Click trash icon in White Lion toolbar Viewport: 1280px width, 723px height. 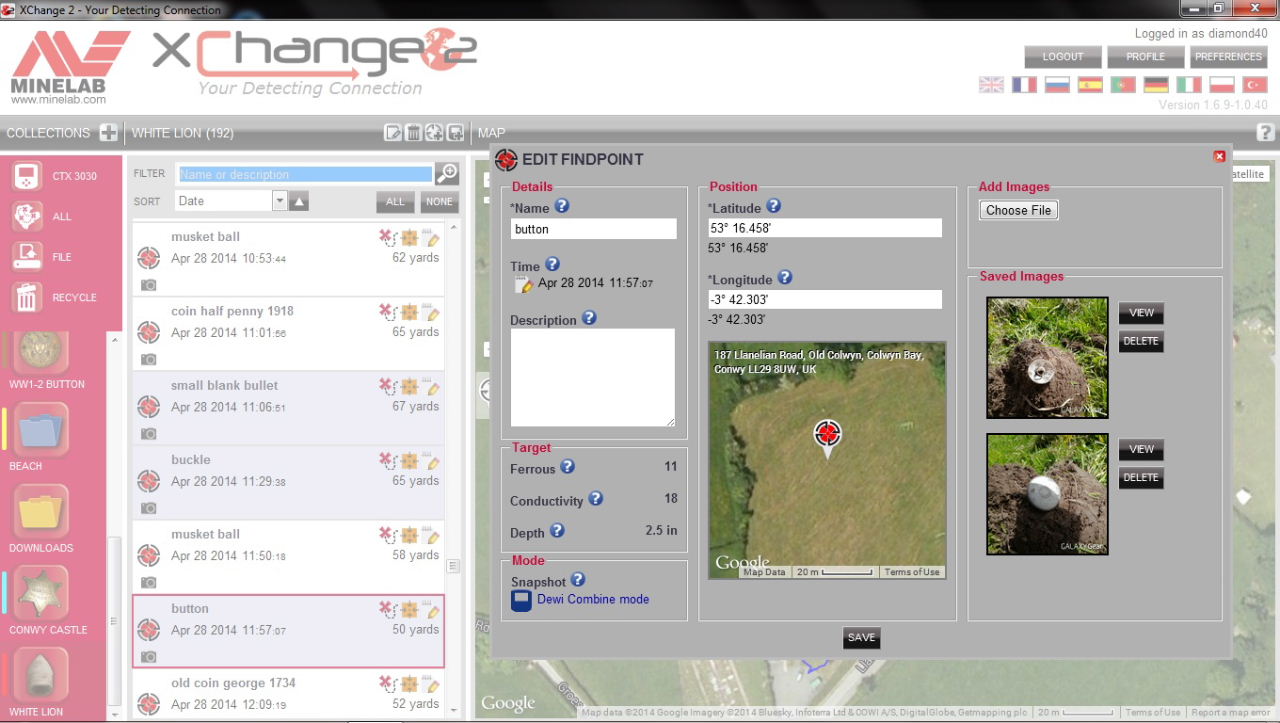(x=413, y=133)
